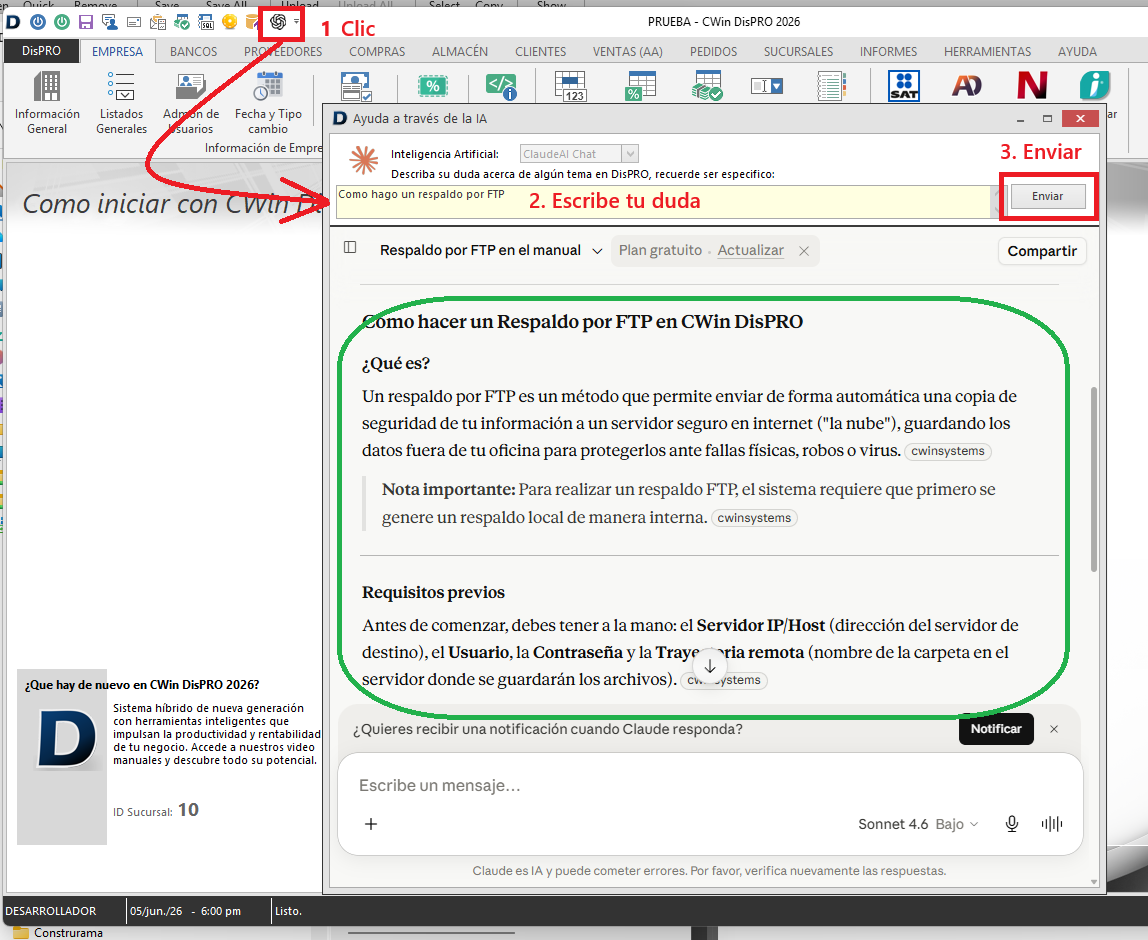Open the PEDIDOS ribbon tab
This screenshot has width=1148, height=940.
click(x=713, y=51)
